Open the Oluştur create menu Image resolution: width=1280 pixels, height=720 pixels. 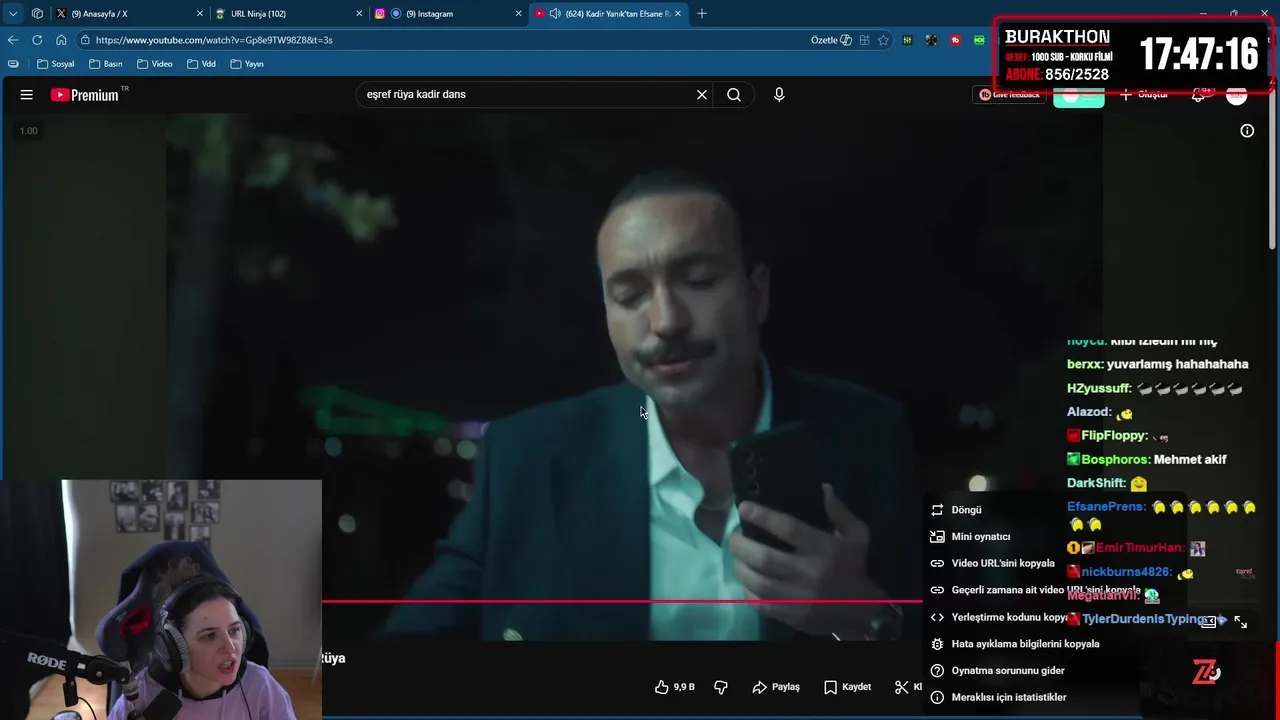tap(1144, 95)
